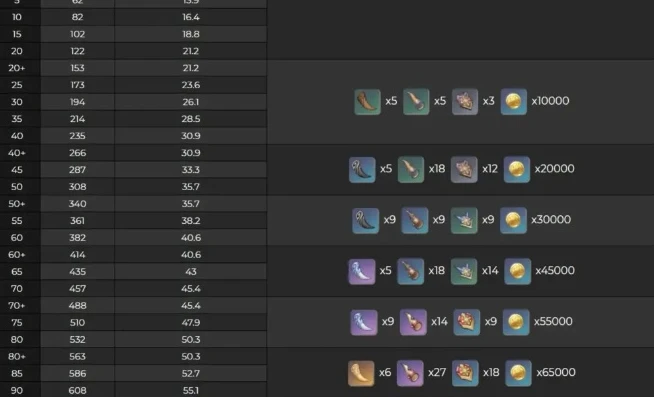Select the 55.1 stat value cell
The height and width of the screenshot is (397, 654).
[x=191, y=390]
